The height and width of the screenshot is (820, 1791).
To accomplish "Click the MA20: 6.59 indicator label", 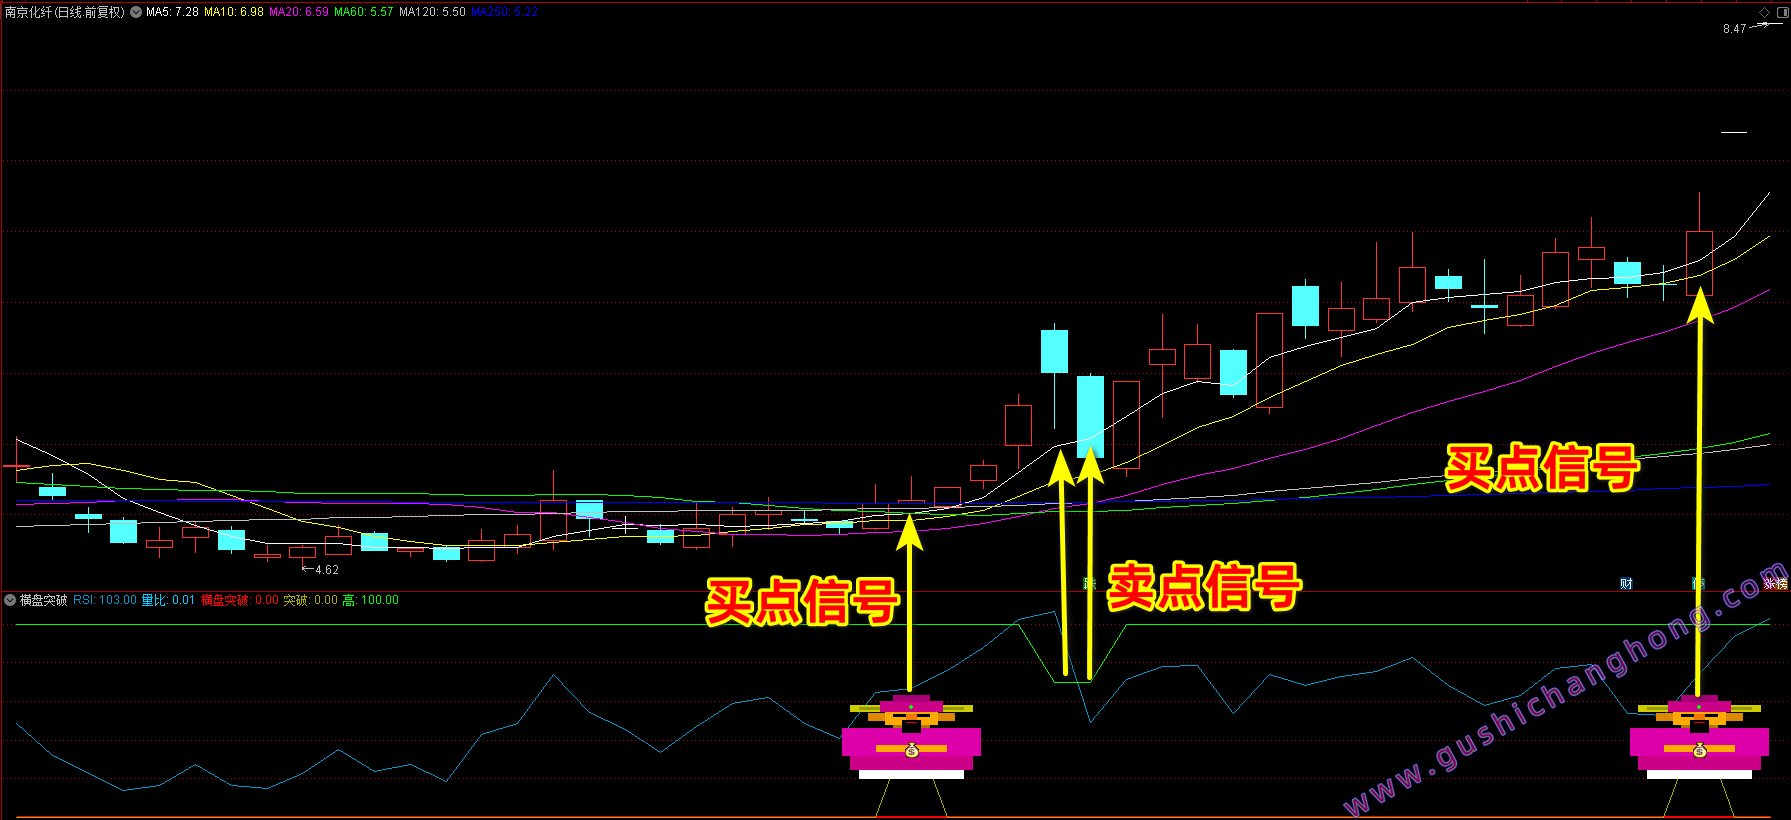I will coord(299,12).
